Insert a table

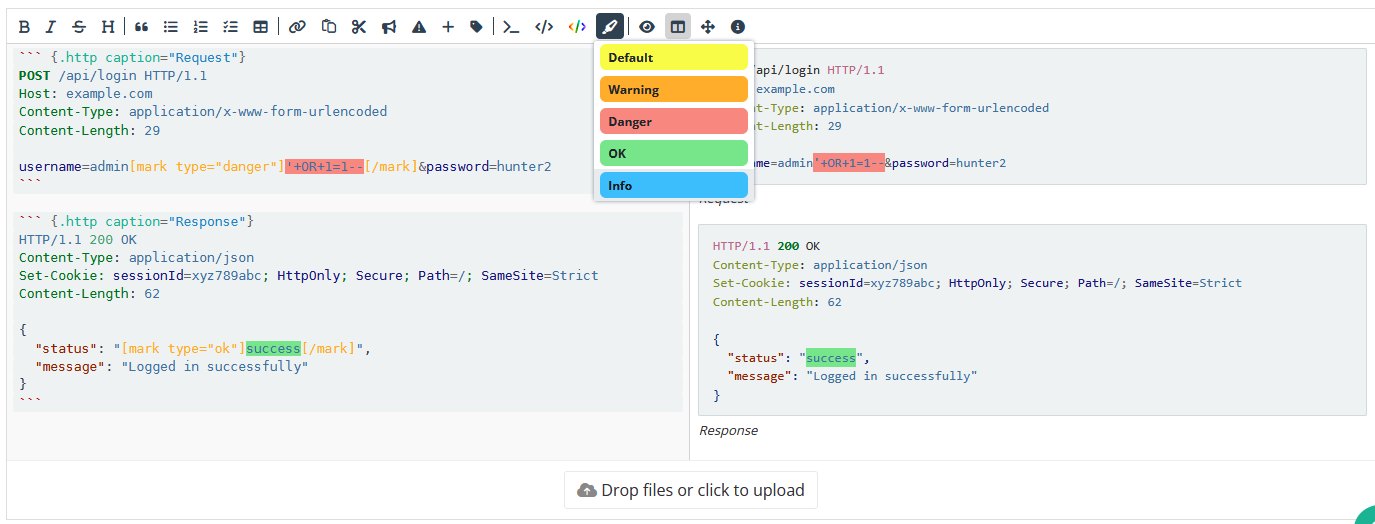pyautogui.click(x=260, y=27)
